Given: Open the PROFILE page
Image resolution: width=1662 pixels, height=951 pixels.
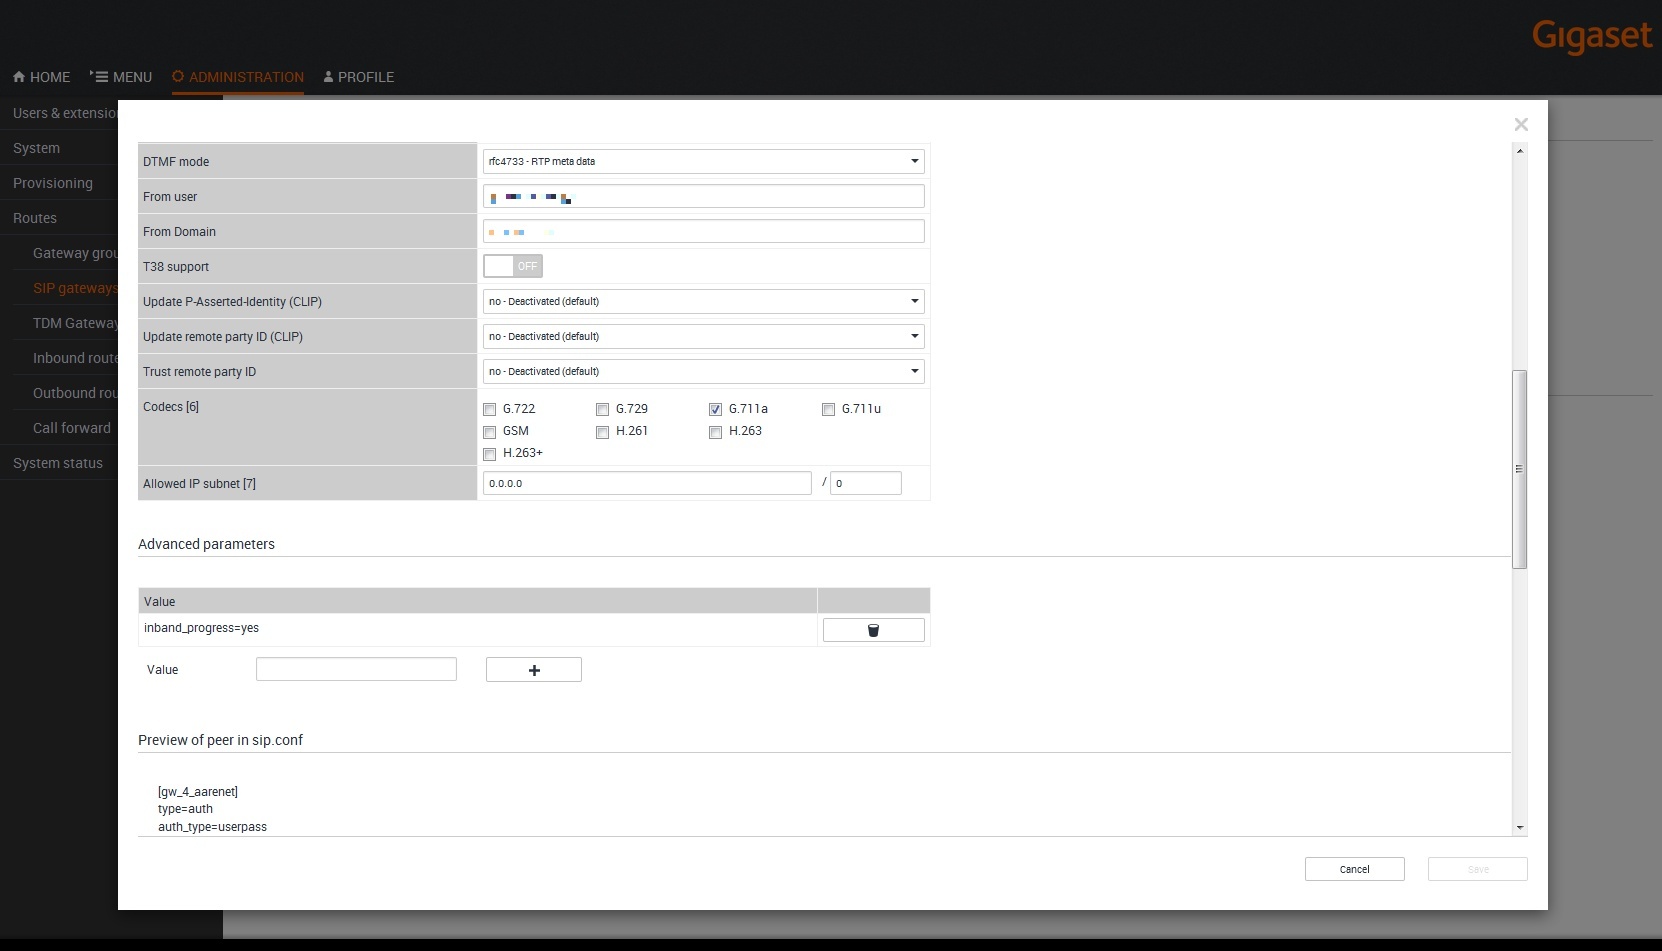Looking at the screenshot, I should [359, 77].
